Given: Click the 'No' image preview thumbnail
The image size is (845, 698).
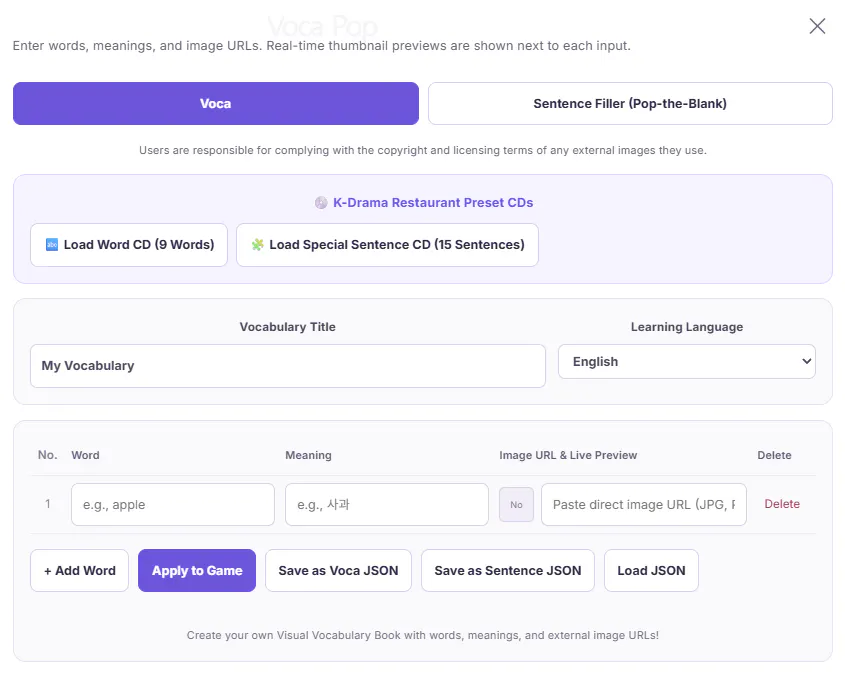Looking at the screenshot, I should click(516, 505).
